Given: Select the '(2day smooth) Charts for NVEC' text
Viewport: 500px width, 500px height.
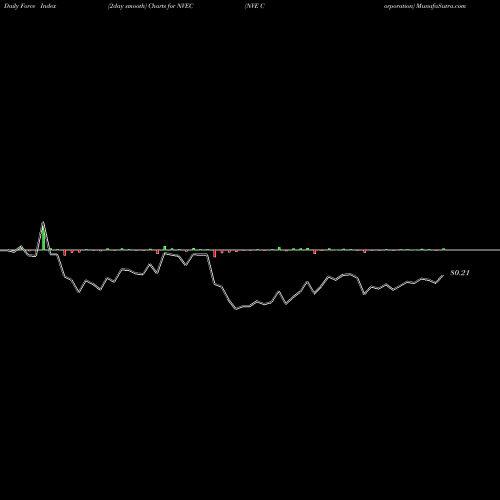Looking at the screenshot, I should tap(150, 6).
